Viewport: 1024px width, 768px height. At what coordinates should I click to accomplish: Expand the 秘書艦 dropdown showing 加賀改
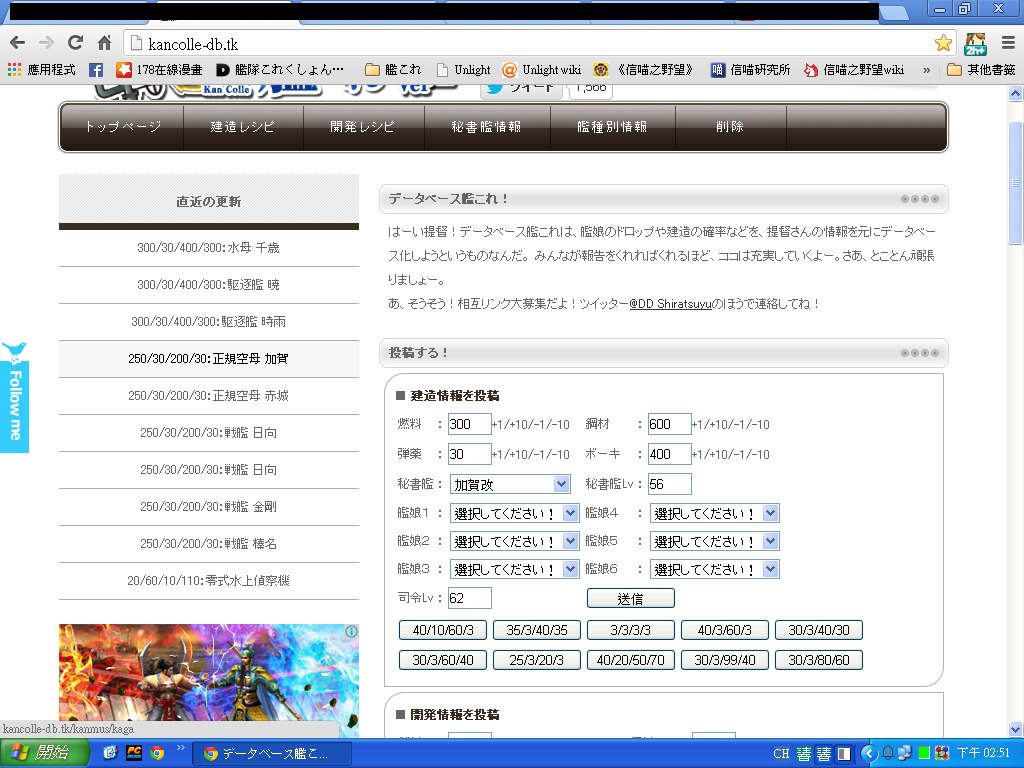[509, 484]
